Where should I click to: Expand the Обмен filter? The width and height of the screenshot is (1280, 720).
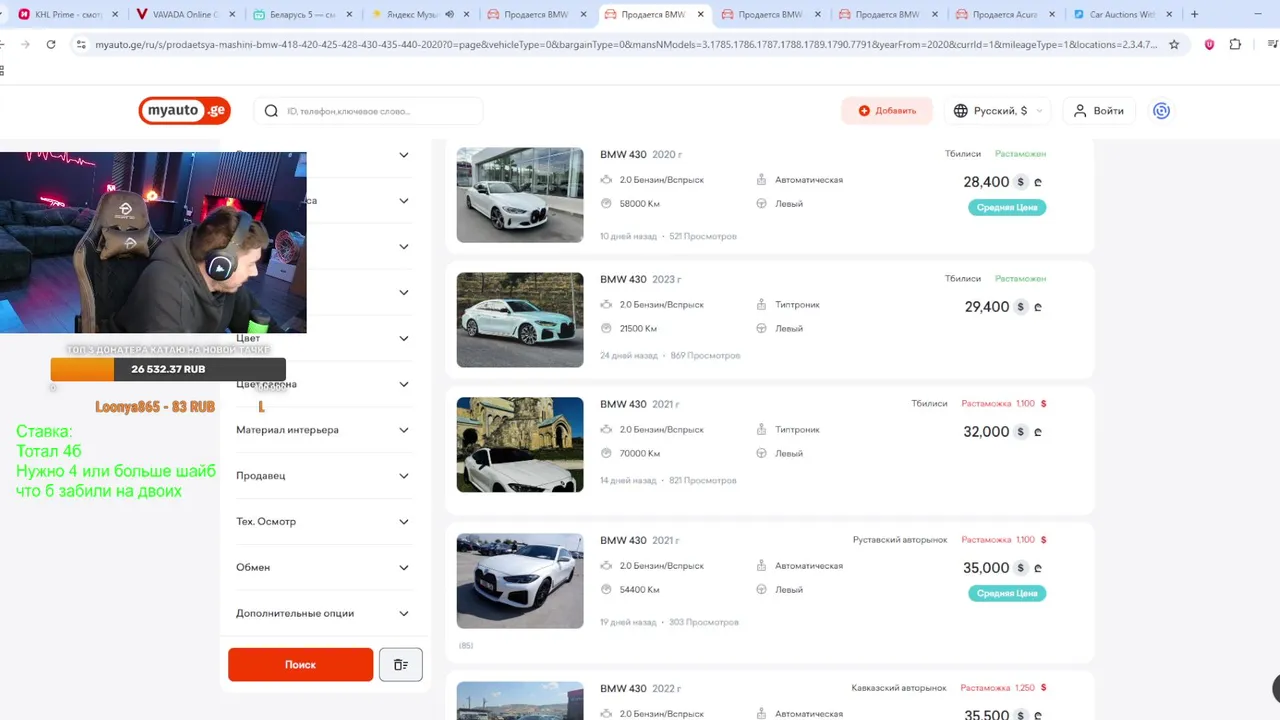click(x=404, y=567)
